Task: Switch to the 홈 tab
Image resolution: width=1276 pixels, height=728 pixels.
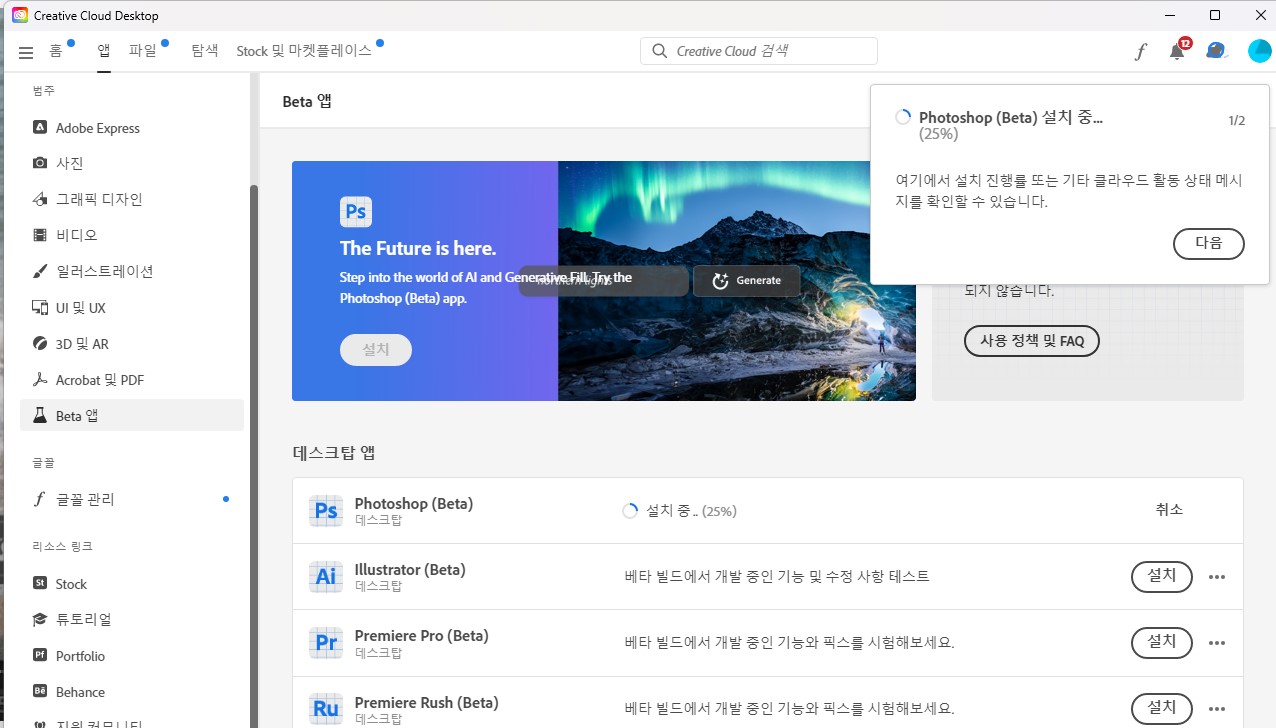Action: (x=56, y=51)
